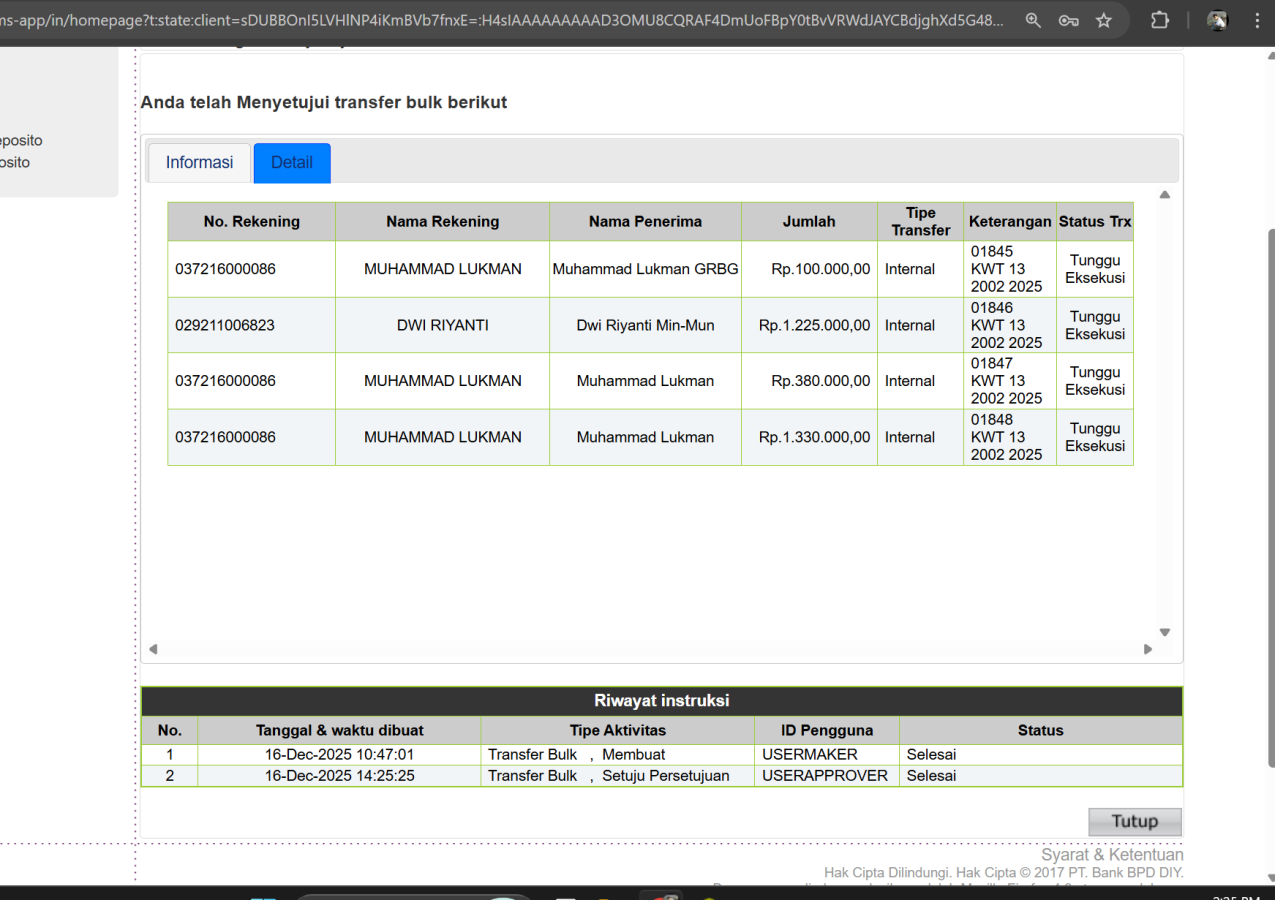
Task: Select the Detail tab
Action: coord(292,163)
